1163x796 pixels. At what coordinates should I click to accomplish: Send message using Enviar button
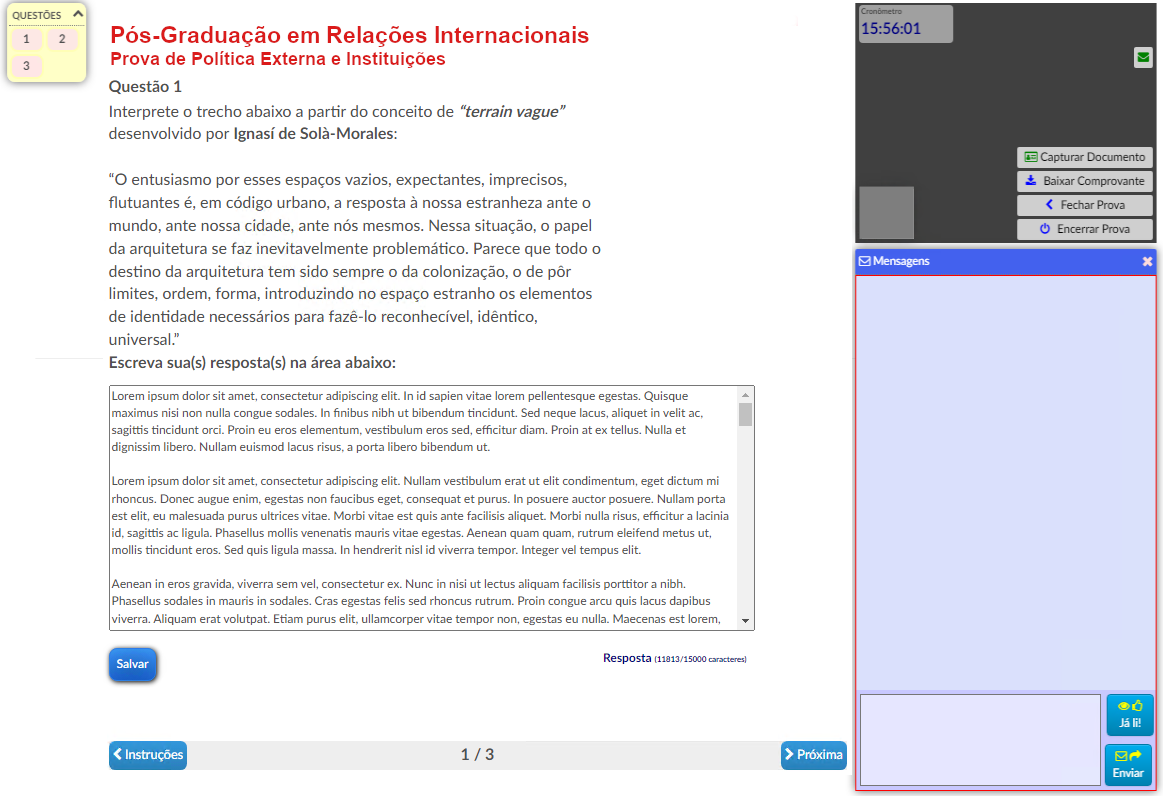tap(1128, 765)
